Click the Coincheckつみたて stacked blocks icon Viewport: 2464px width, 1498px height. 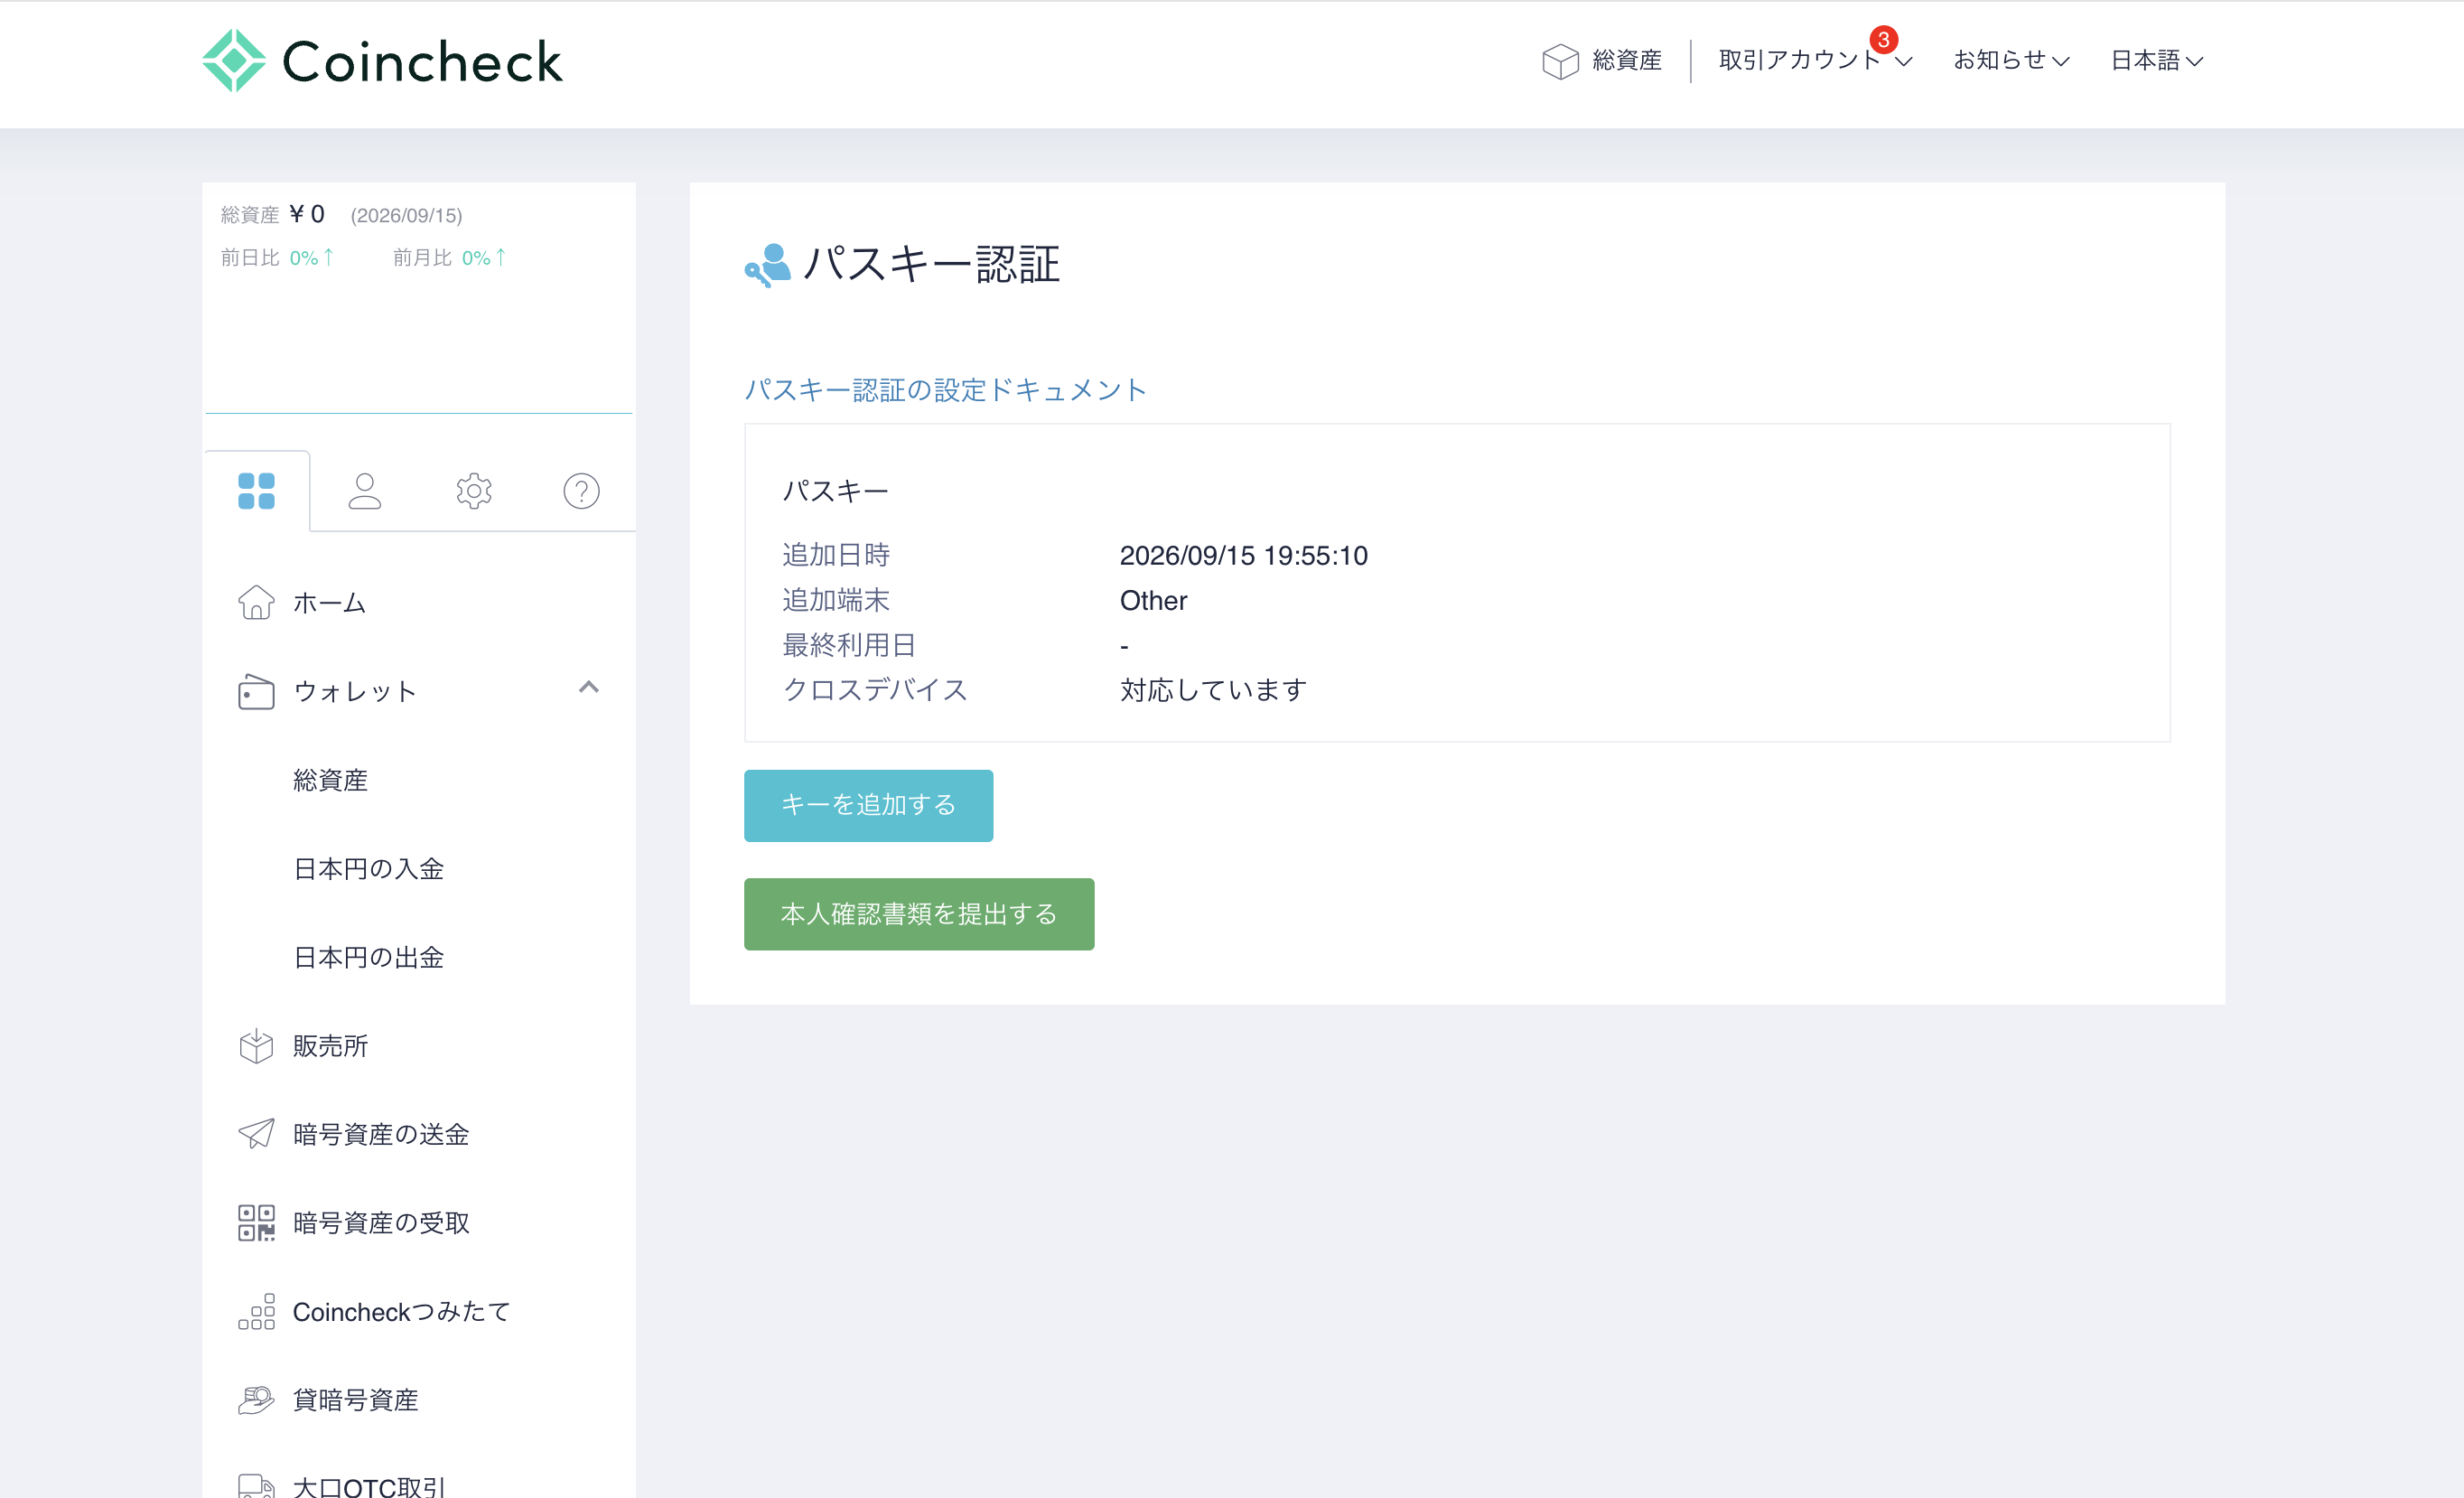[256, 1311]
